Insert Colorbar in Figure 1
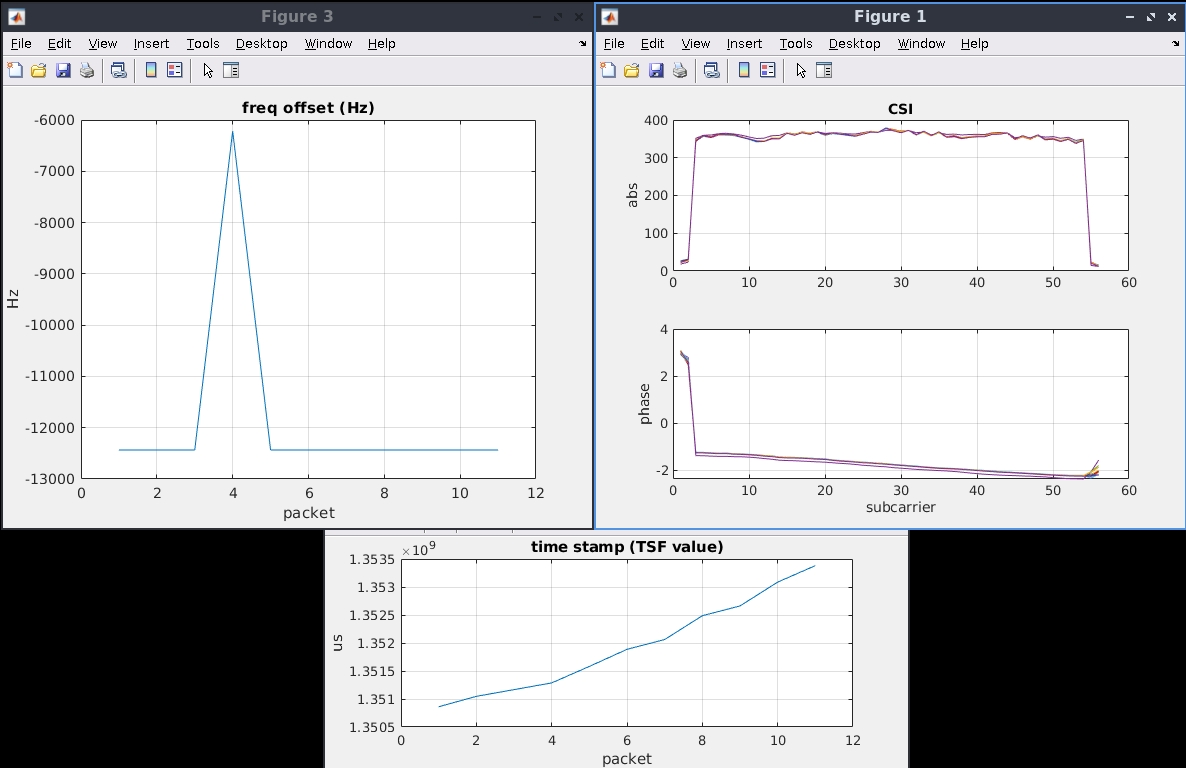The image size is (1186, 768). [744, 70]
